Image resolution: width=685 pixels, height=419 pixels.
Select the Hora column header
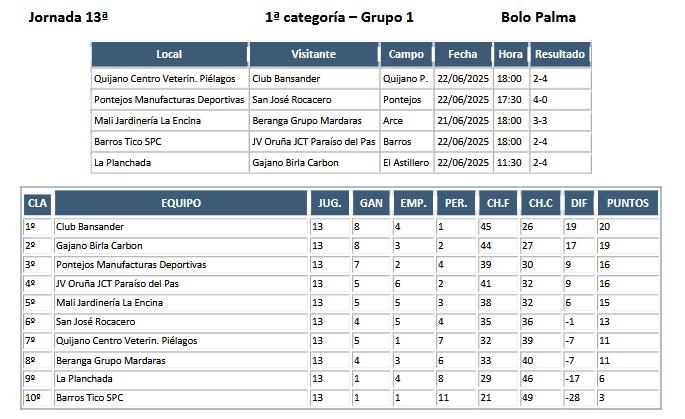pyautogui.click(x=511, y=54)
